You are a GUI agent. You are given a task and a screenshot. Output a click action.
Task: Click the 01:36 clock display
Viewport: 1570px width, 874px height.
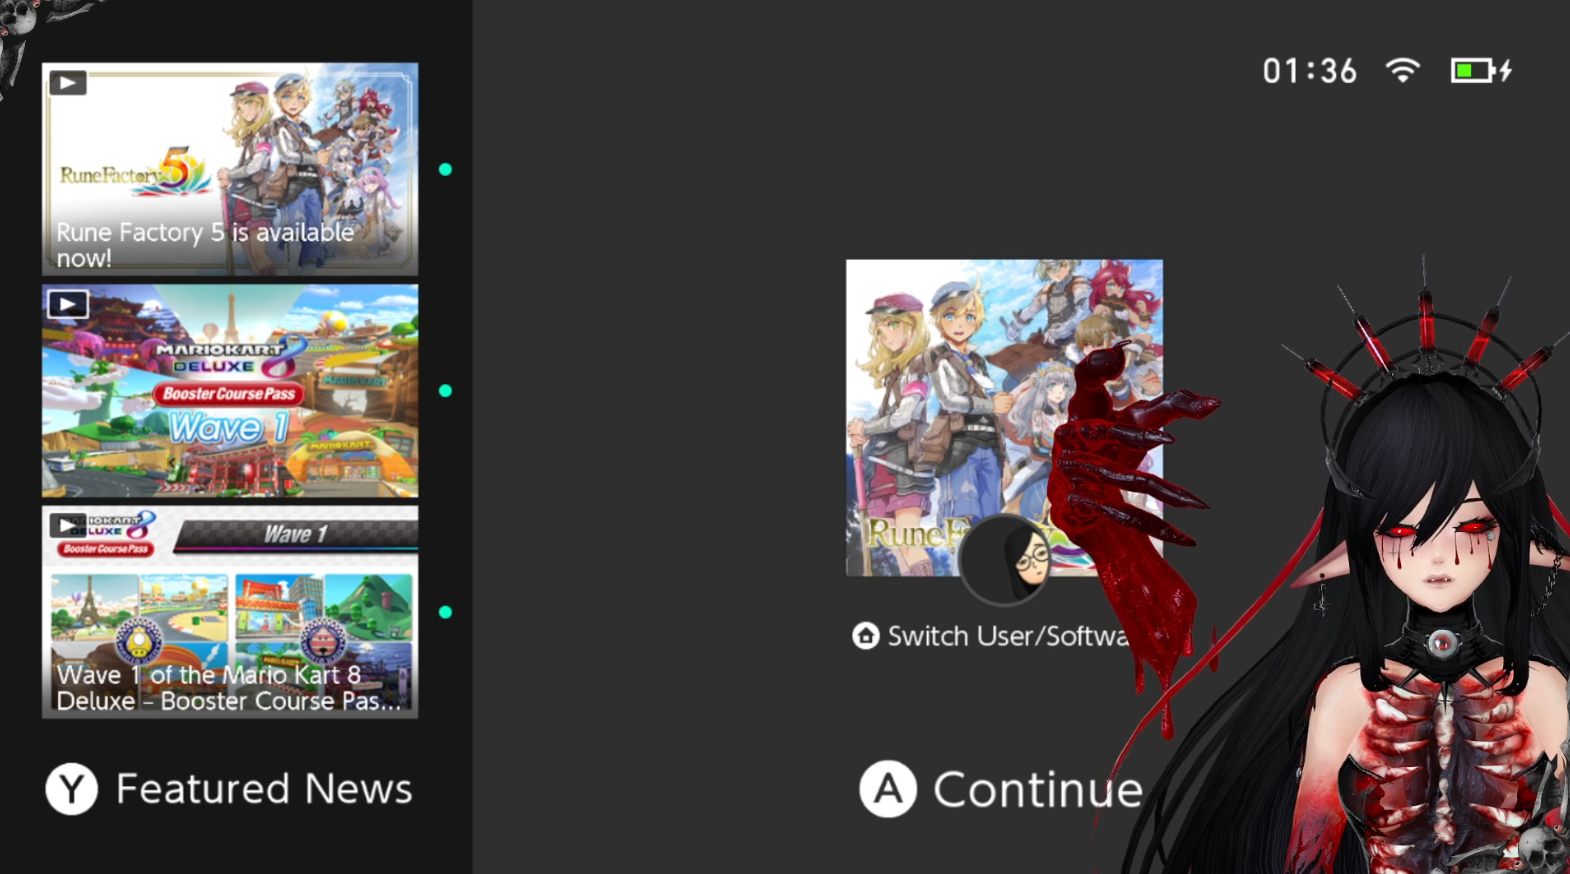(x=1309, y=71)
